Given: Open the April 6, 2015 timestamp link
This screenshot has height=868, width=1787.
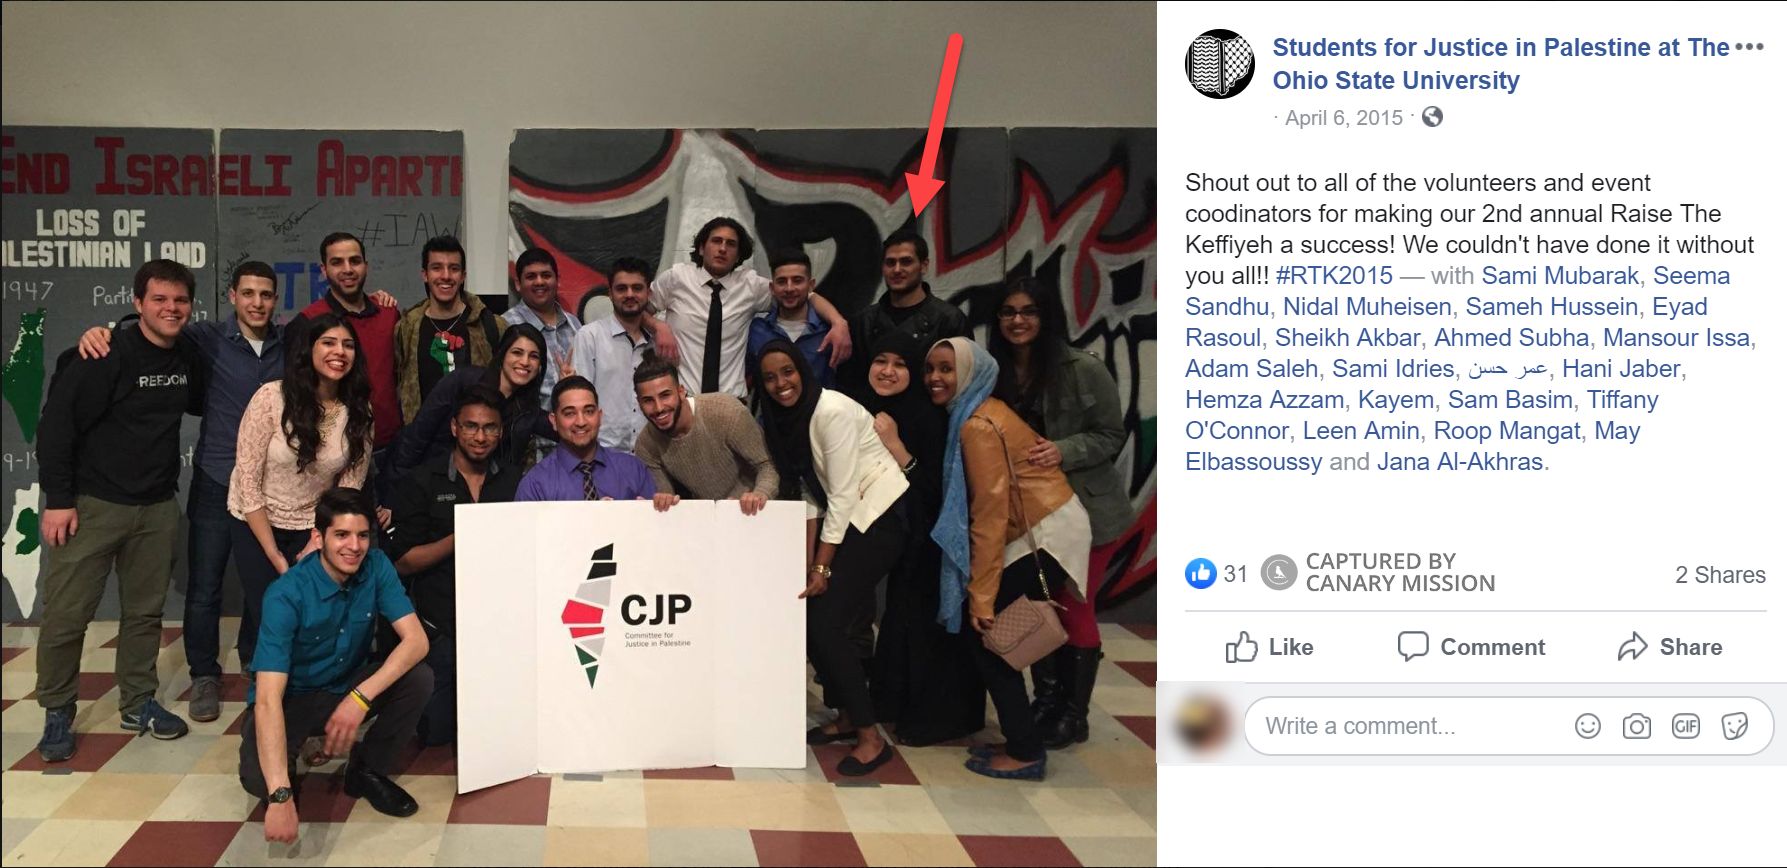Looking at the screenshot, I should click(1344, 118).
